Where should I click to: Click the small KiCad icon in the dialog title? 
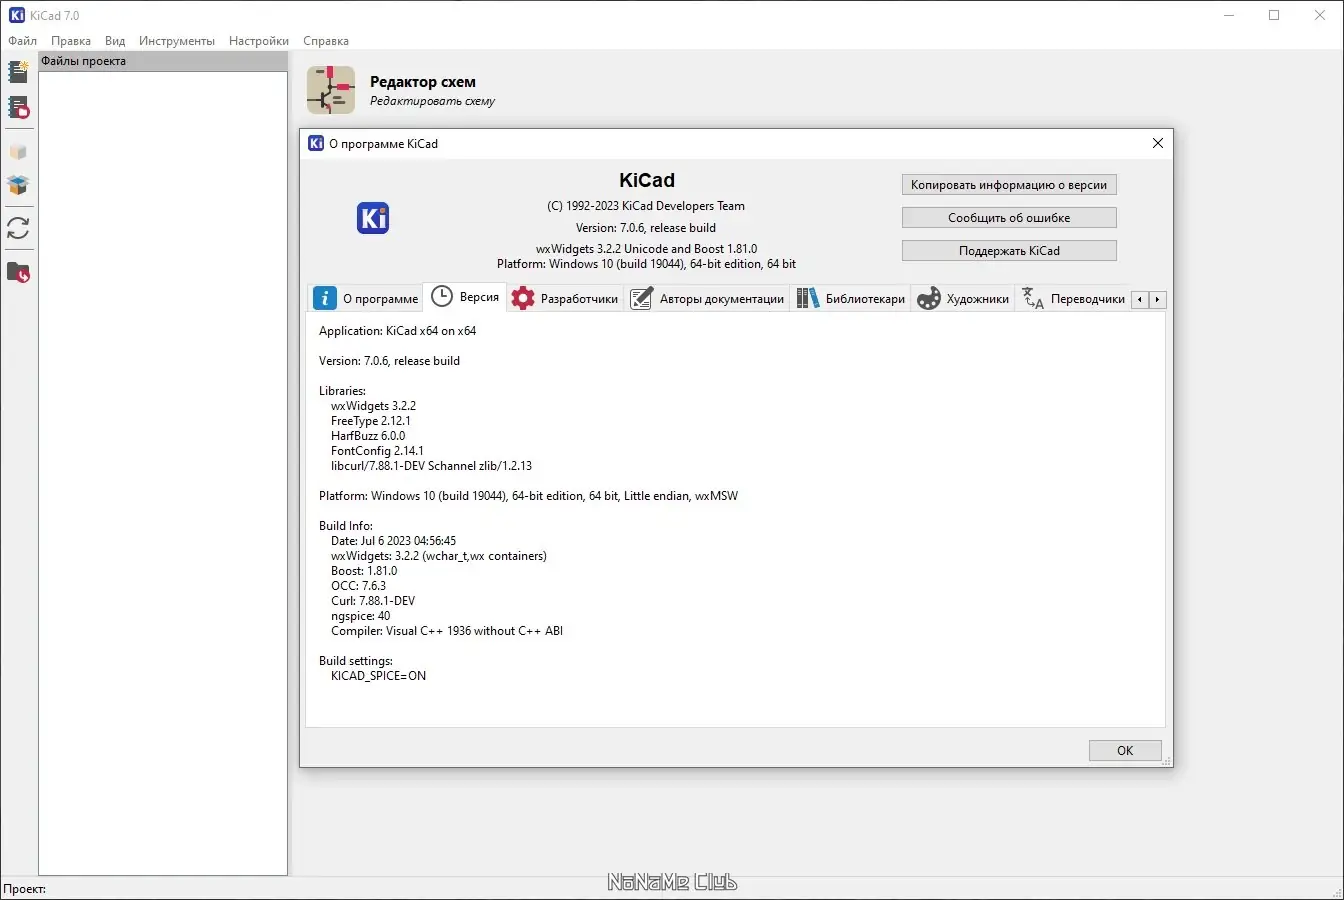click(316, 143)
